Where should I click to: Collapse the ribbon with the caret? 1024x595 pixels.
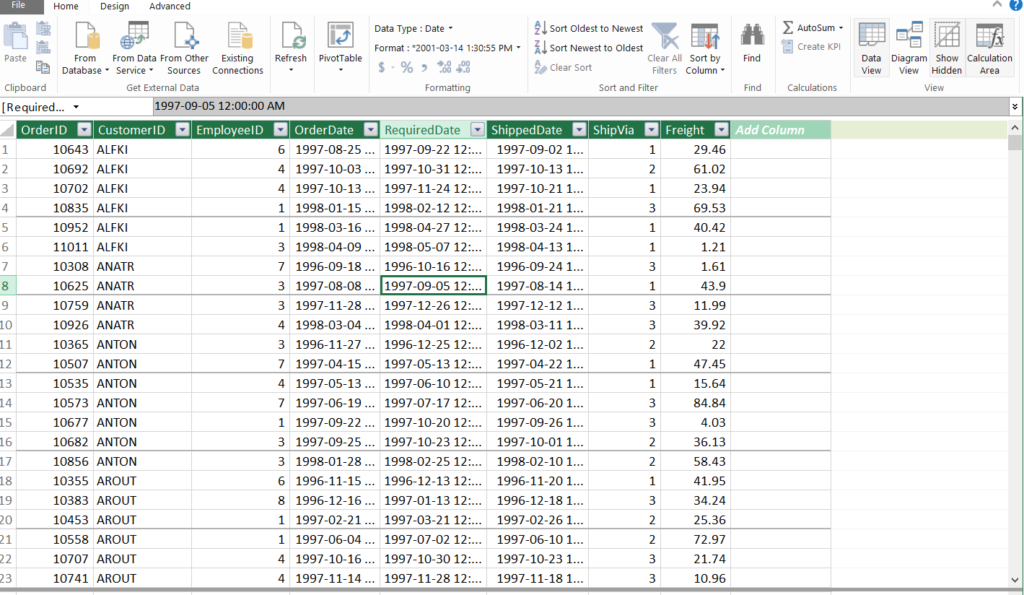pyautogui.click(x=997, y=5)
